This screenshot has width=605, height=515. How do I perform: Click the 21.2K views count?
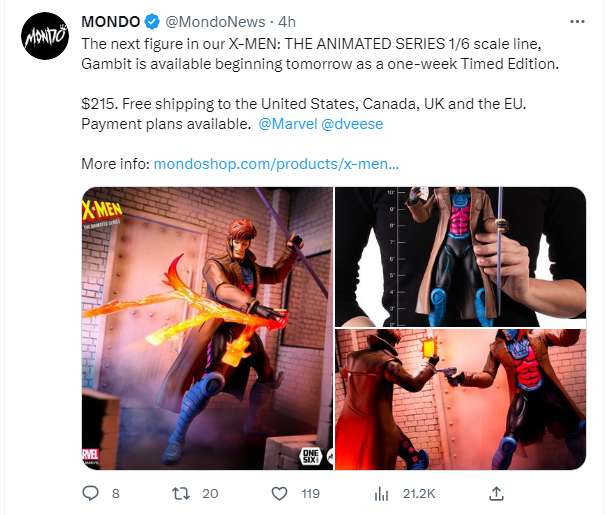pyautogui.click(x=419, y=493)
